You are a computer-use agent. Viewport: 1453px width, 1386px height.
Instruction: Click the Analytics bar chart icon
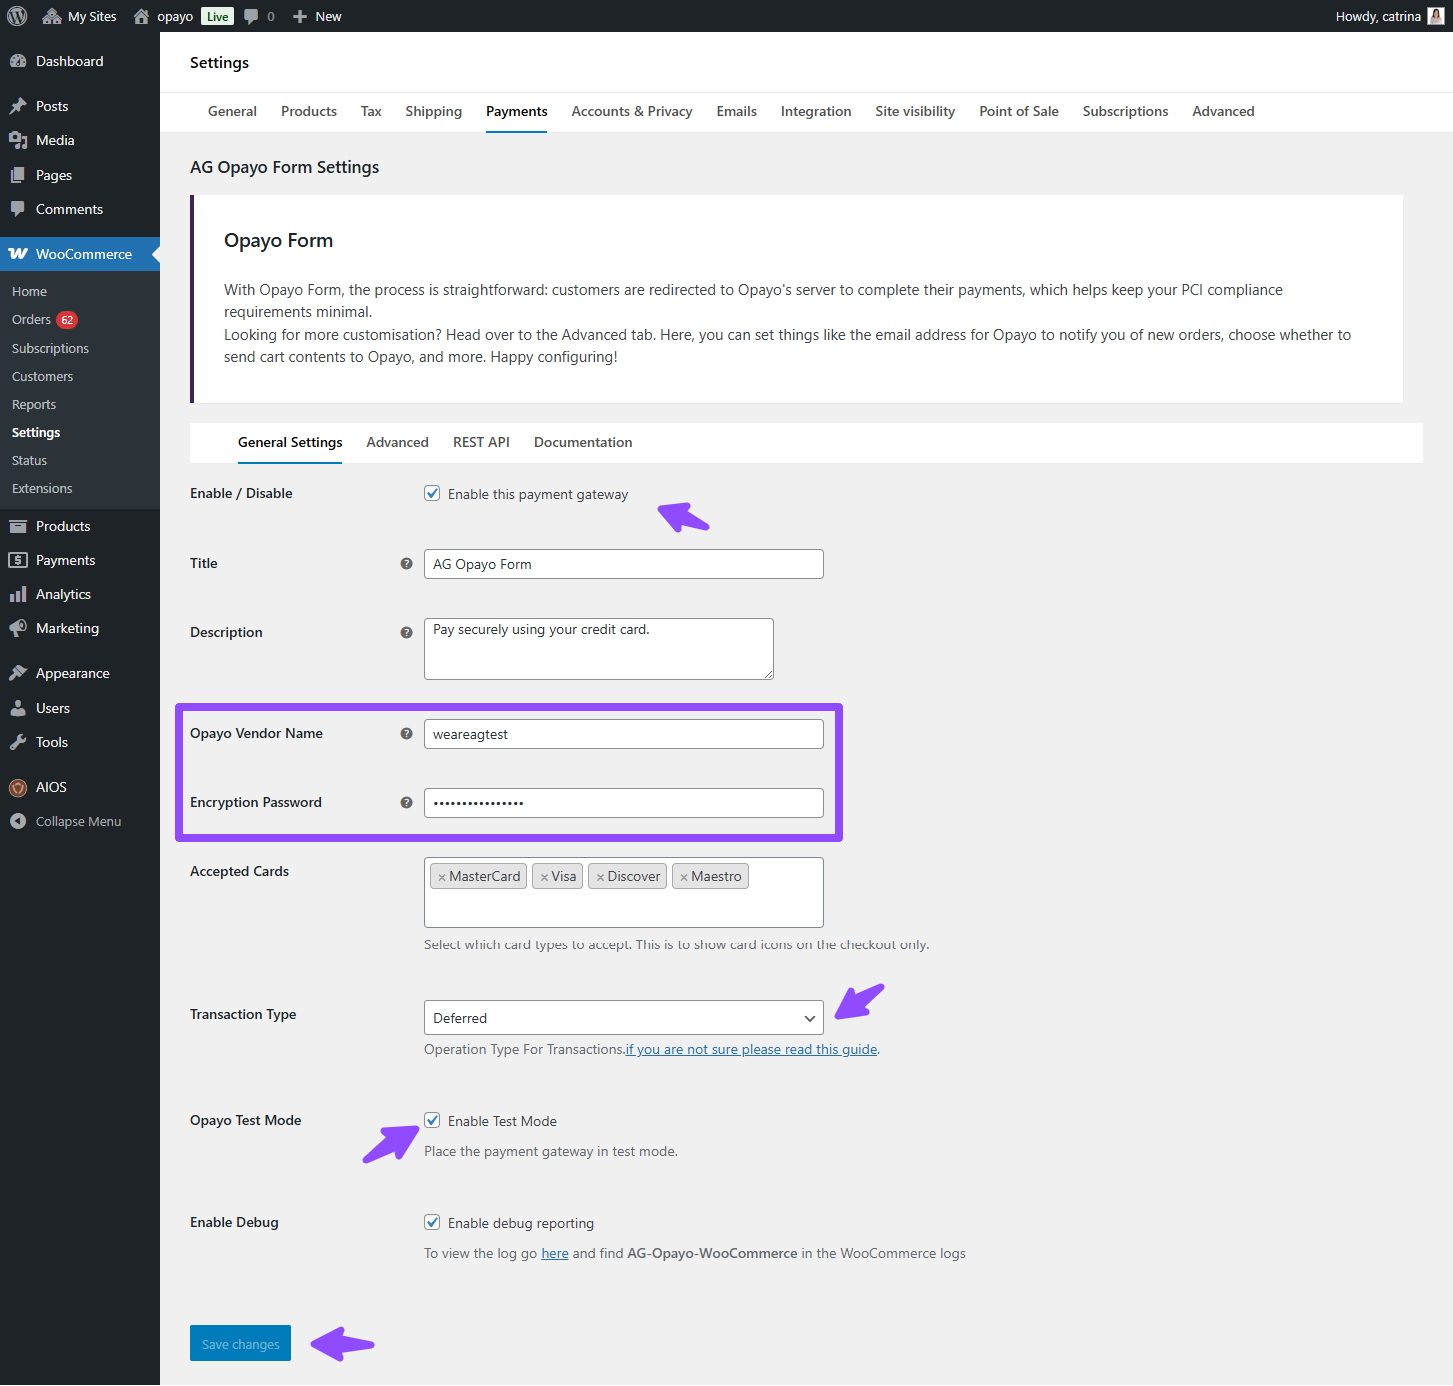[18, 594]
